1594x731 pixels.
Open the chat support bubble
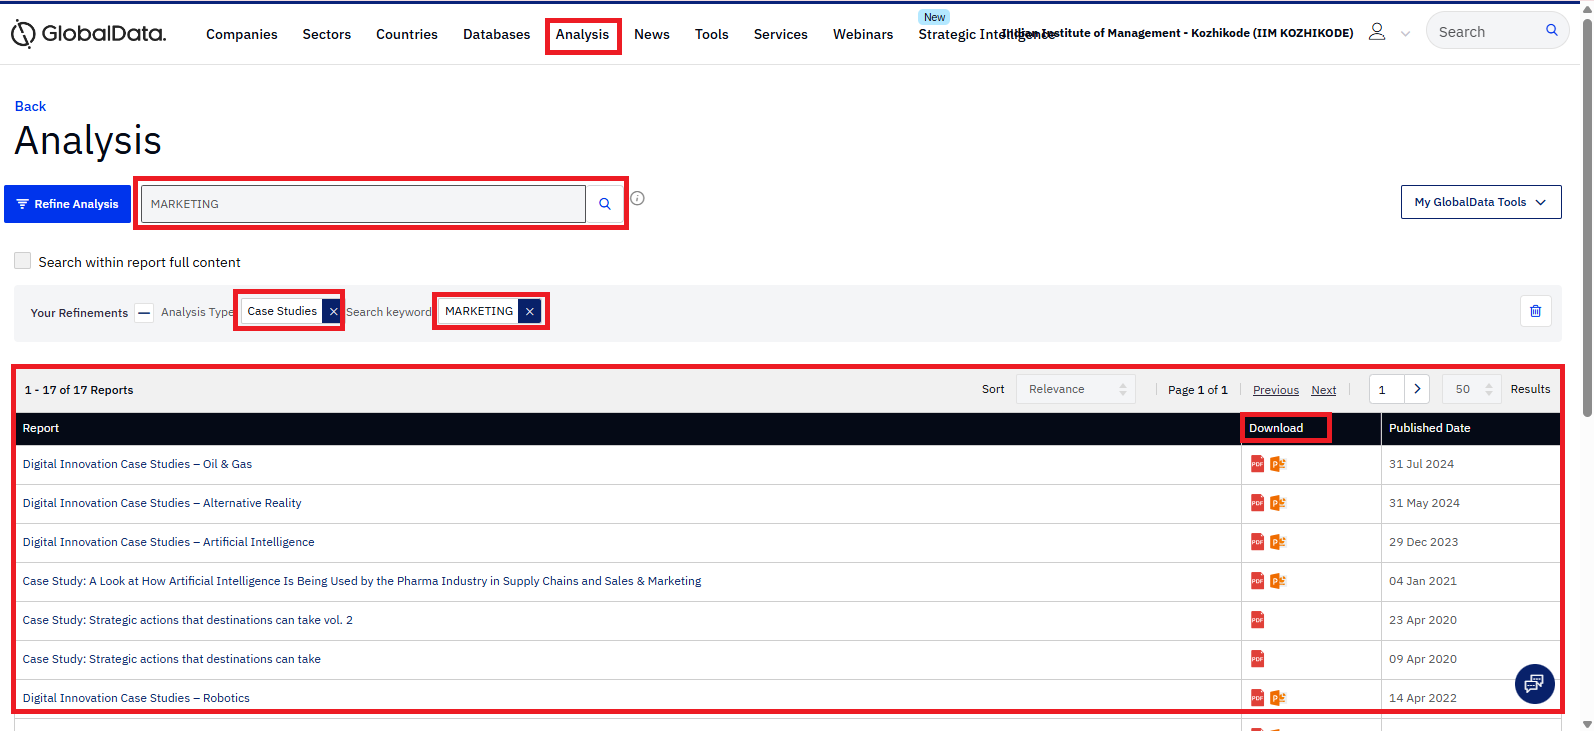(x=1534, y=684)
